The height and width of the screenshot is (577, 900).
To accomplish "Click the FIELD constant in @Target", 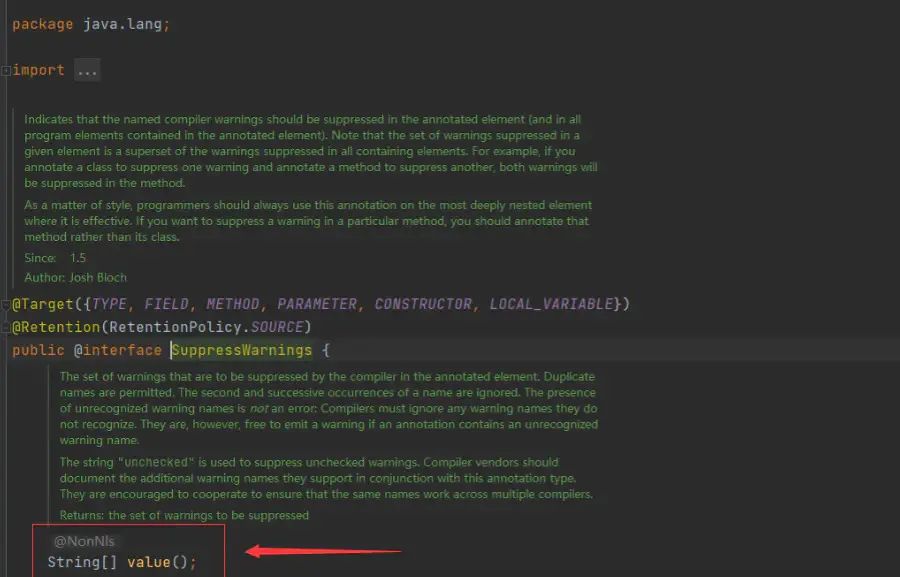I will 166,304.
